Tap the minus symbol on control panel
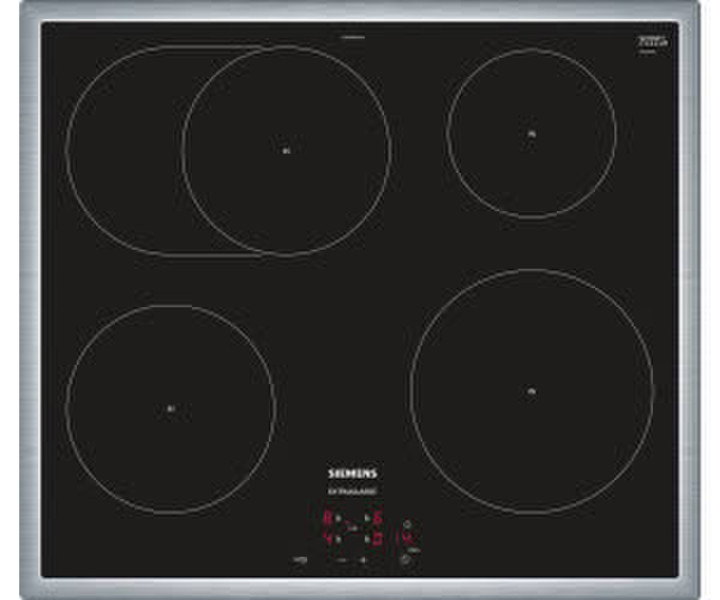 point(341,560)
